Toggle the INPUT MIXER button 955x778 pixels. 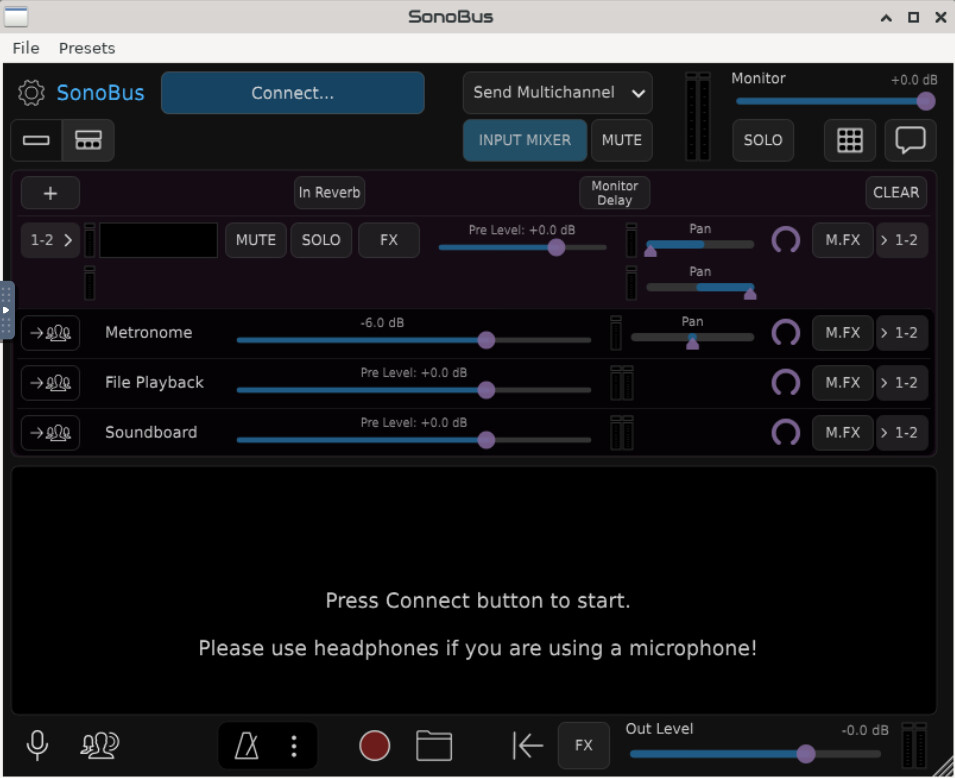pyautogui.click(x=524, y=141)
